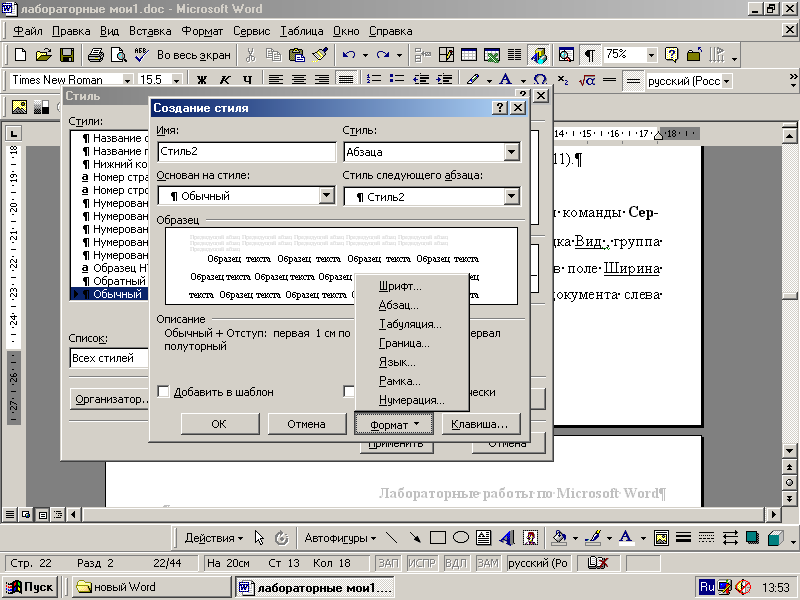Choose Нумерация... from popup menu

tap(412, 400)
